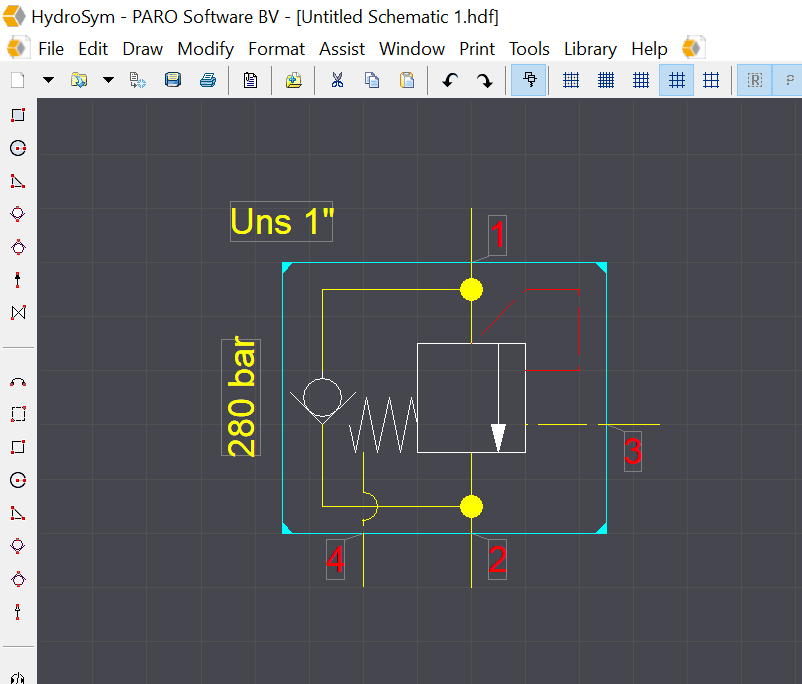The height and width of the screenshot is (684, 802).
Task: Open the dropdown next to the New icon
Action: coord(47,80)
